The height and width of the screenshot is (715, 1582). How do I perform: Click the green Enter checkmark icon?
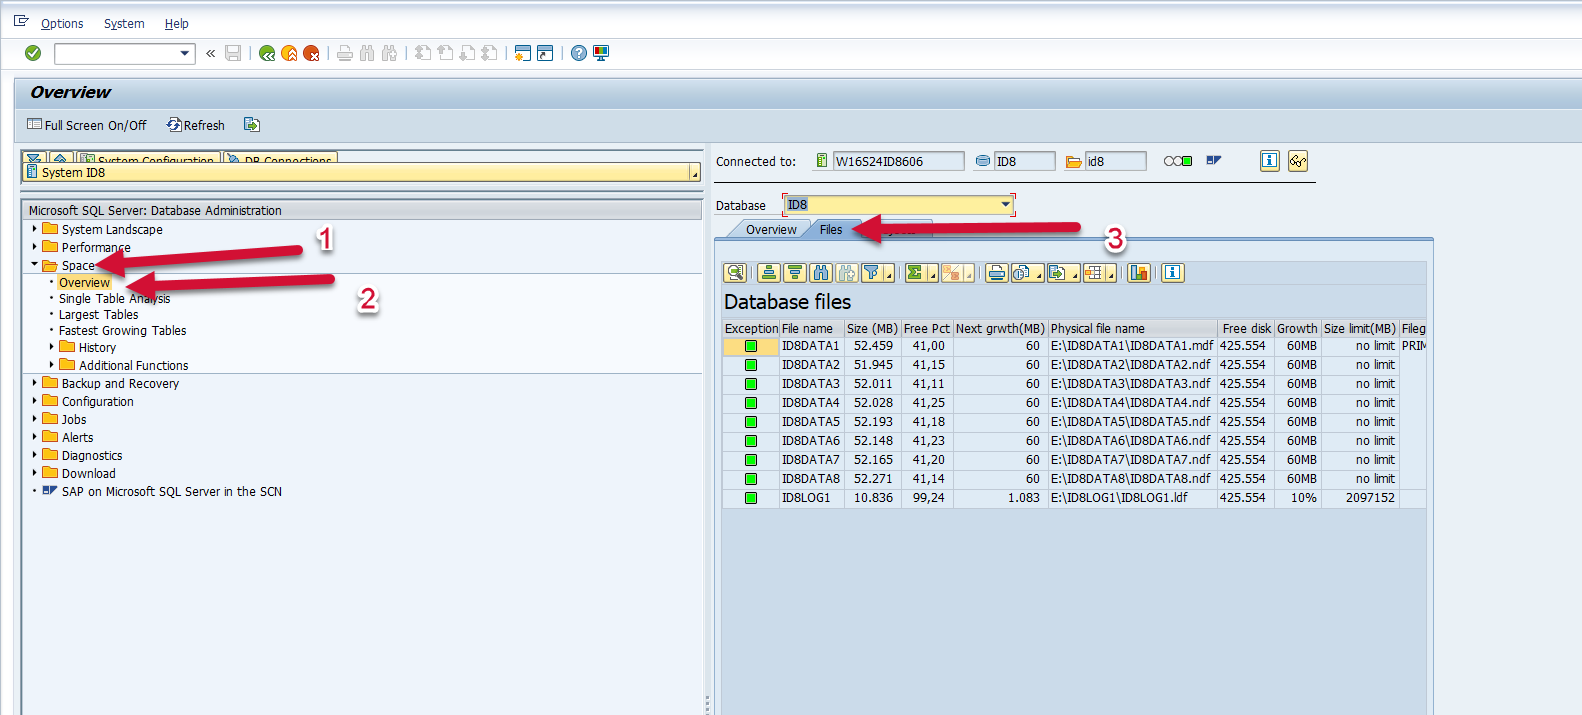click(x=33, y=53)
